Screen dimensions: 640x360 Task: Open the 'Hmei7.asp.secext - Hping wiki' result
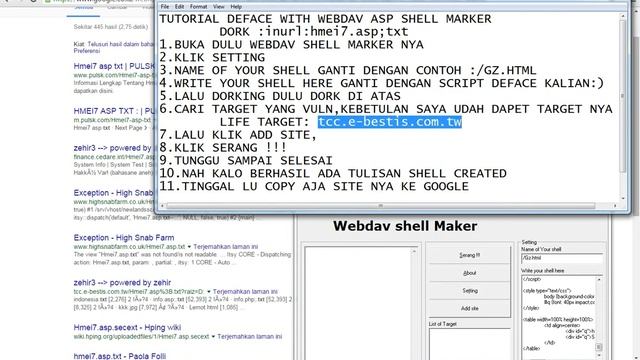127,327
